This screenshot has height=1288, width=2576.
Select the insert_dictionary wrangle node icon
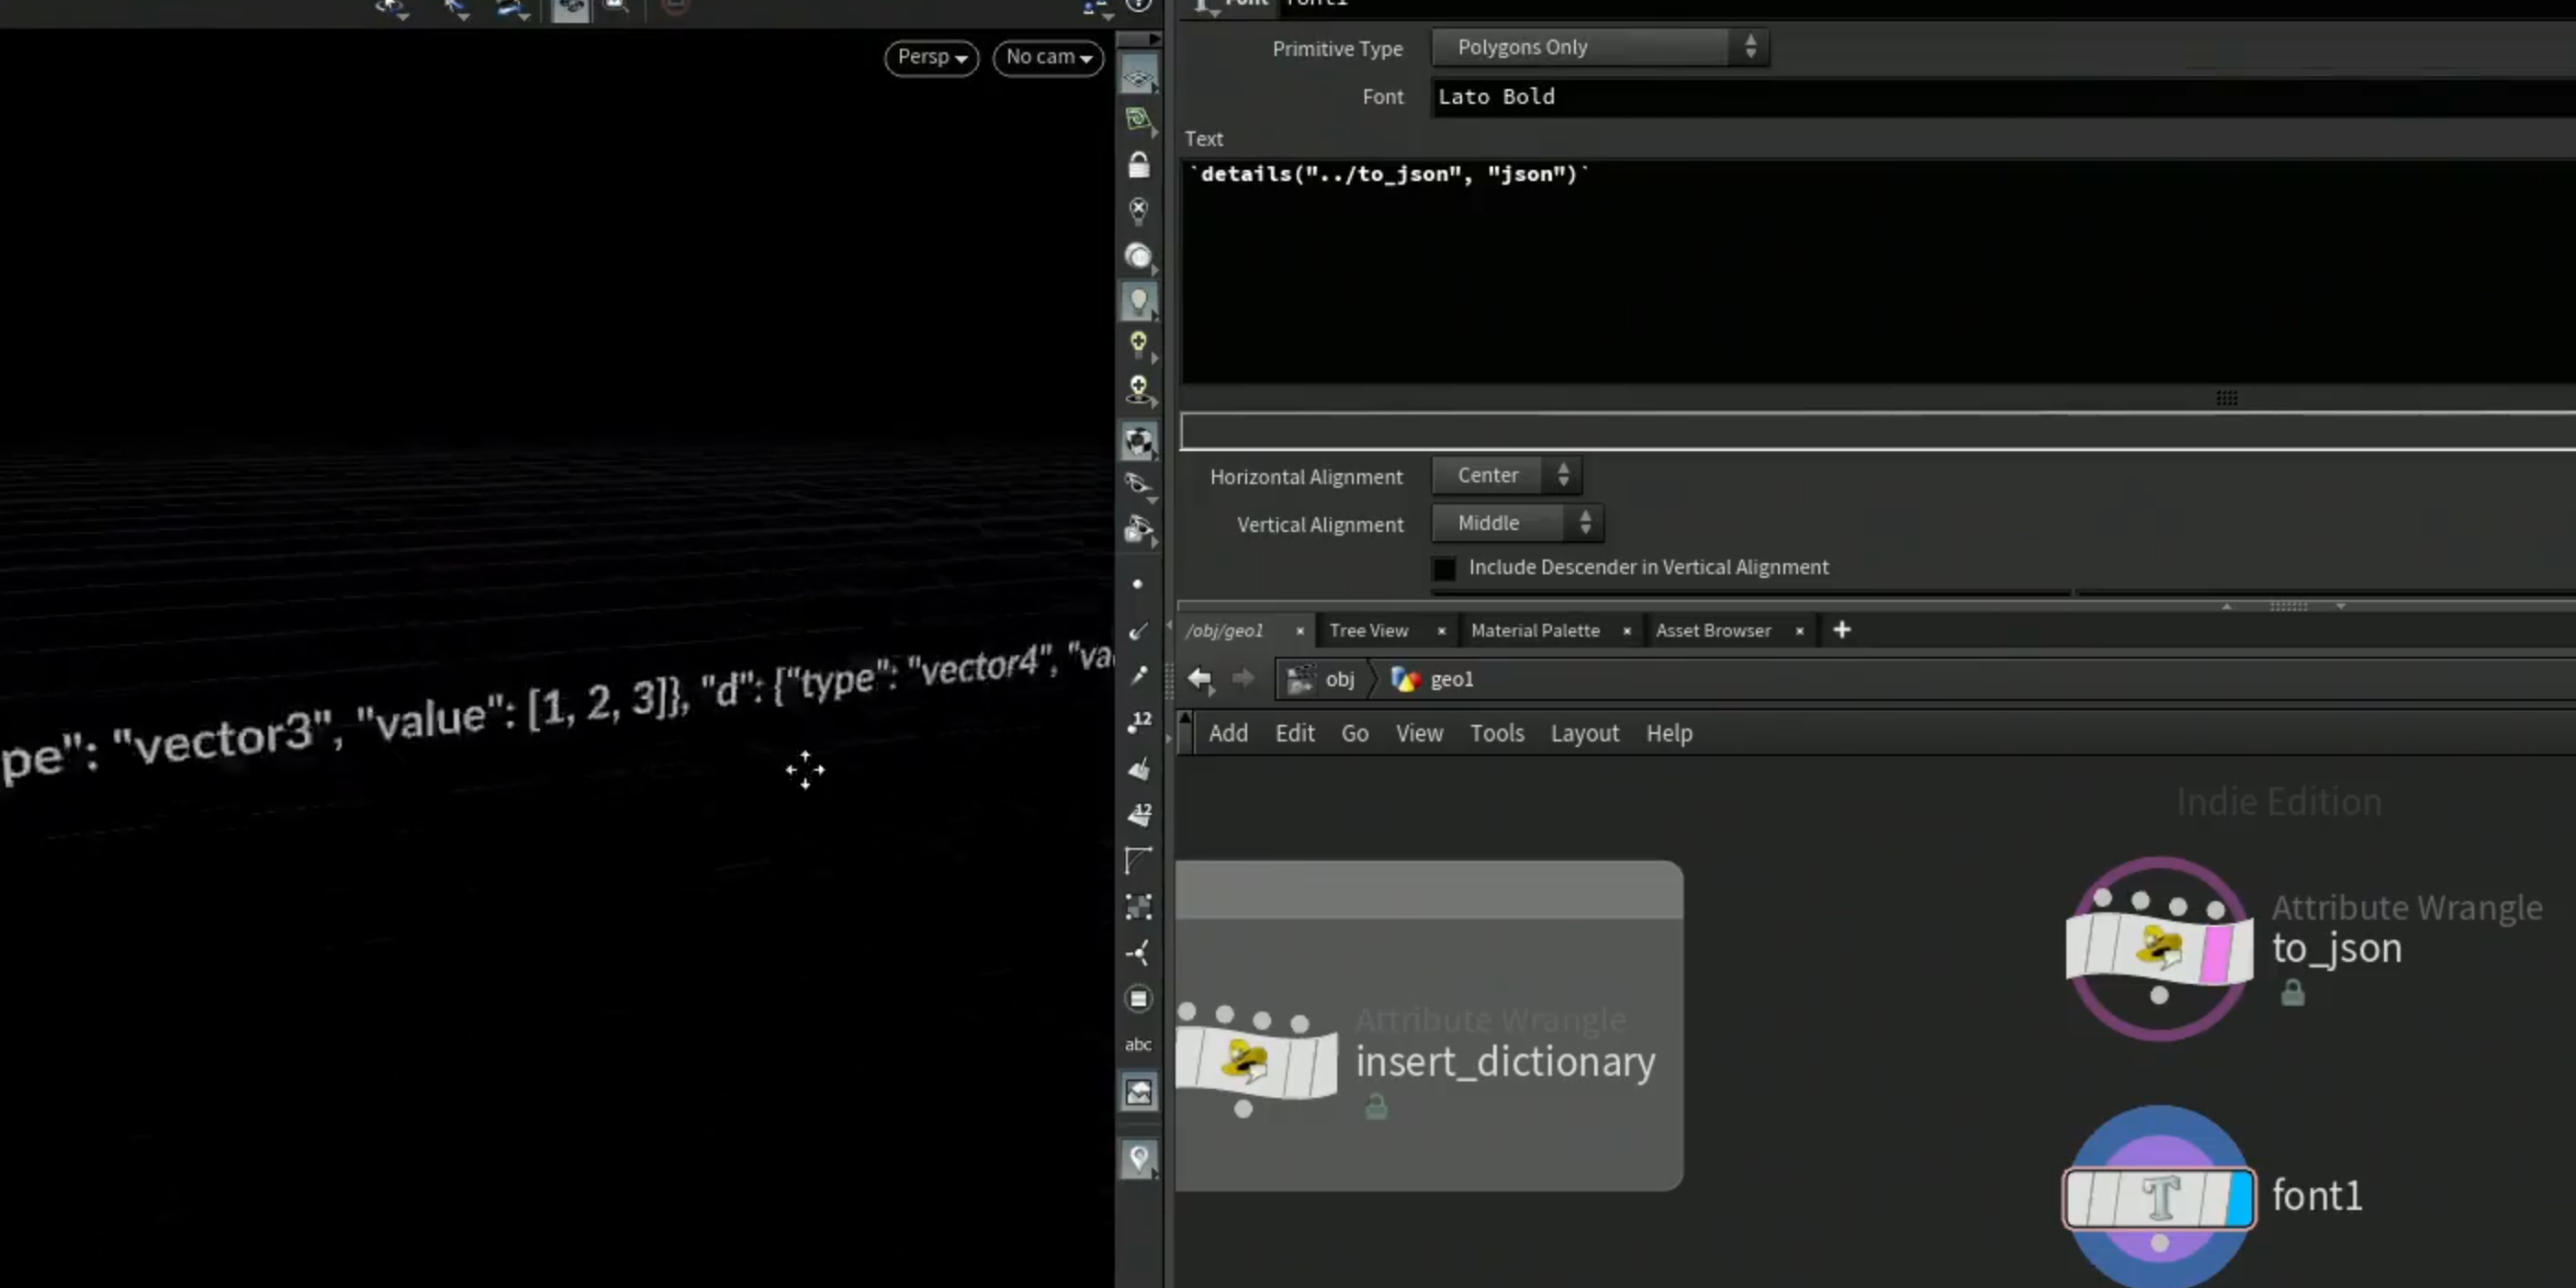point(1257,1062)
